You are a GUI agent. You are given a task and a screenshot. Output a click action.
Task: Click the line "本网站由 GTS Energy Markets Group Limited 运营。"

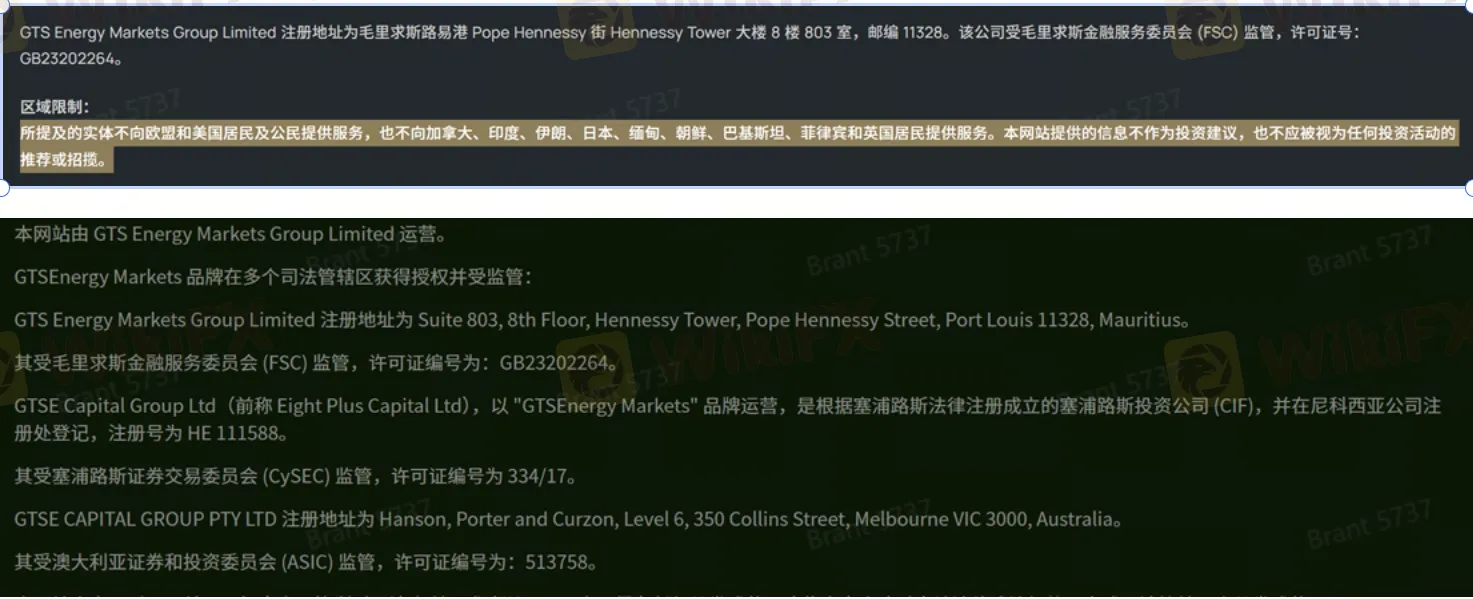click(x=230, y=235)
